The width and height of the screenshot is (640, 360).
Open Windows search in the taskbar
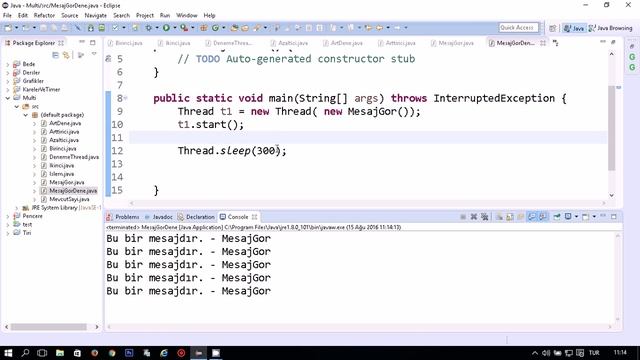pyautogui.click(x=25, y=353)
